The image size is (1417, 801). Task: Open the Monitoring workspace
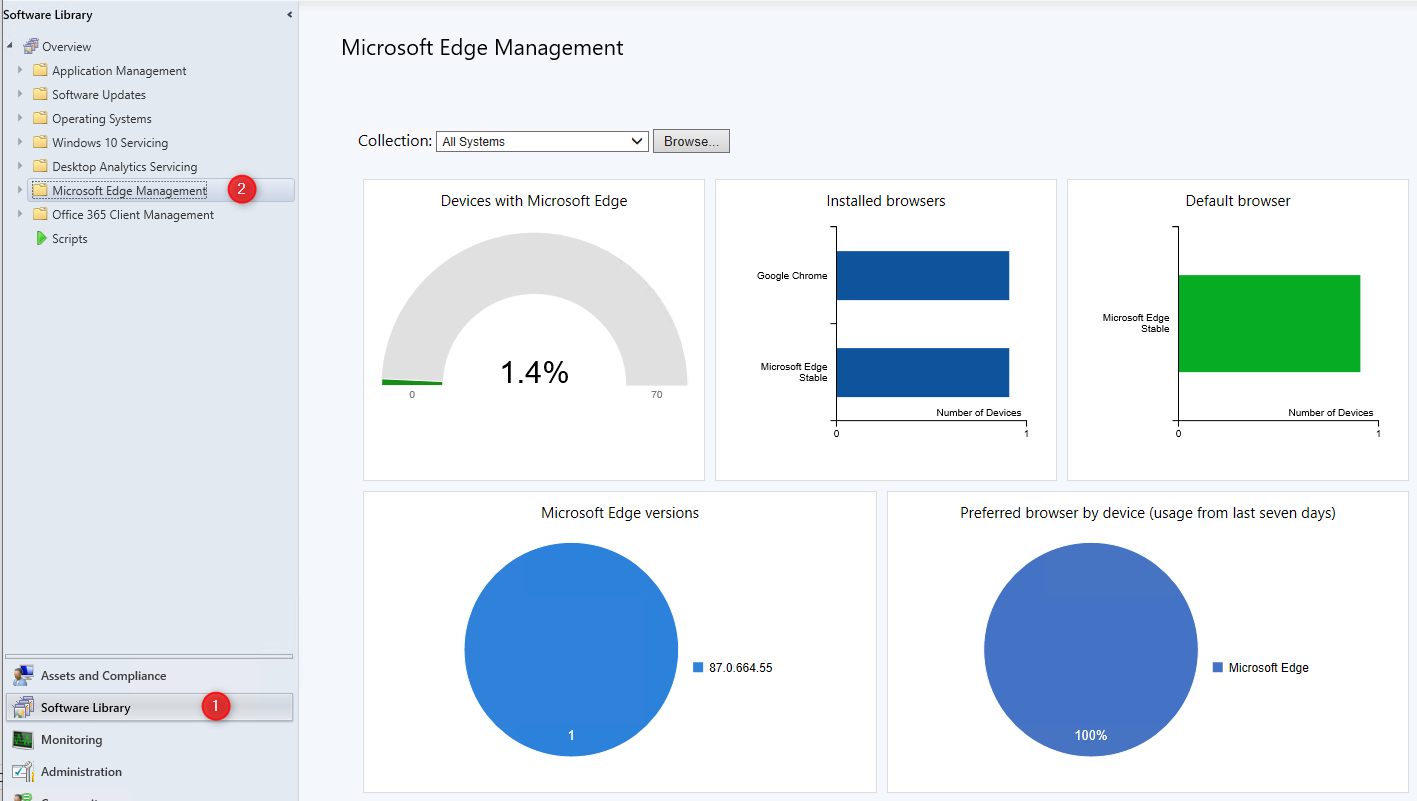(x=150, y=739)
